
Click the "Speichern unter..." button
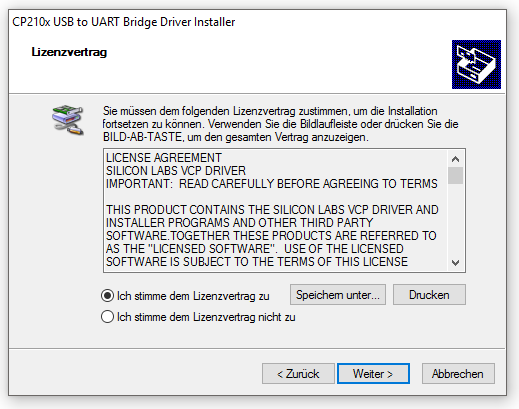(338, 295)
